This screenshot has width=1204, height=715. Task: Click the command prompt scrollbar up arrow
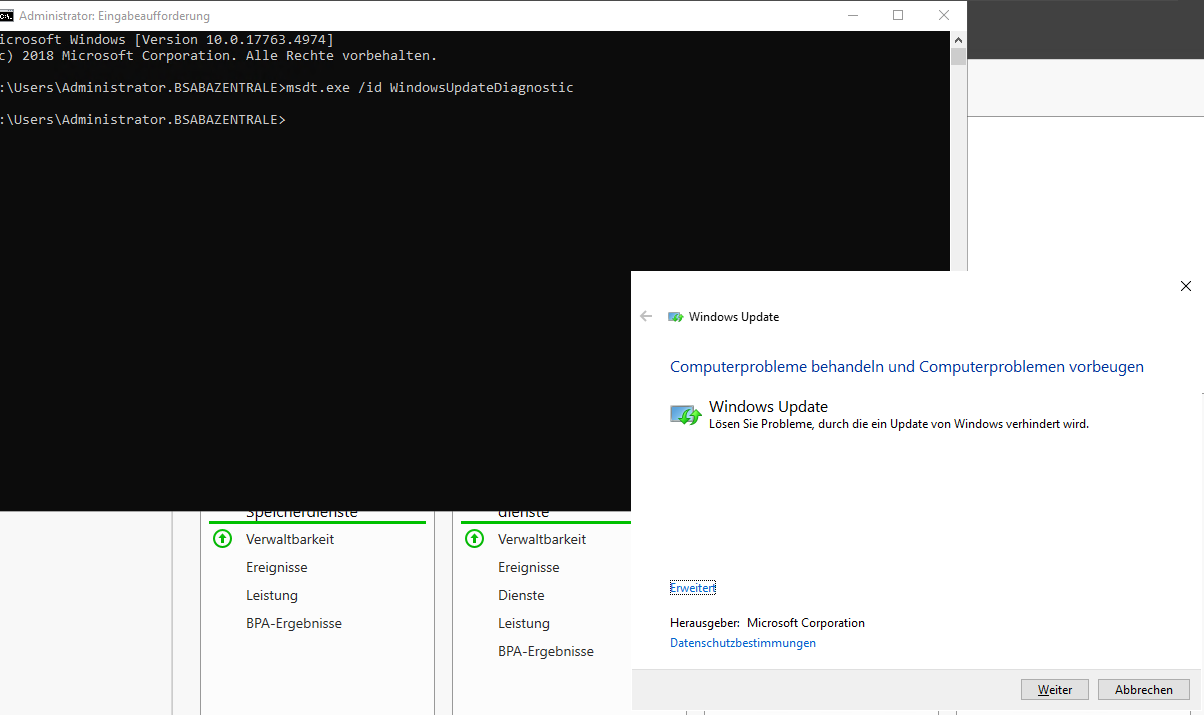(x=958, y=39)
